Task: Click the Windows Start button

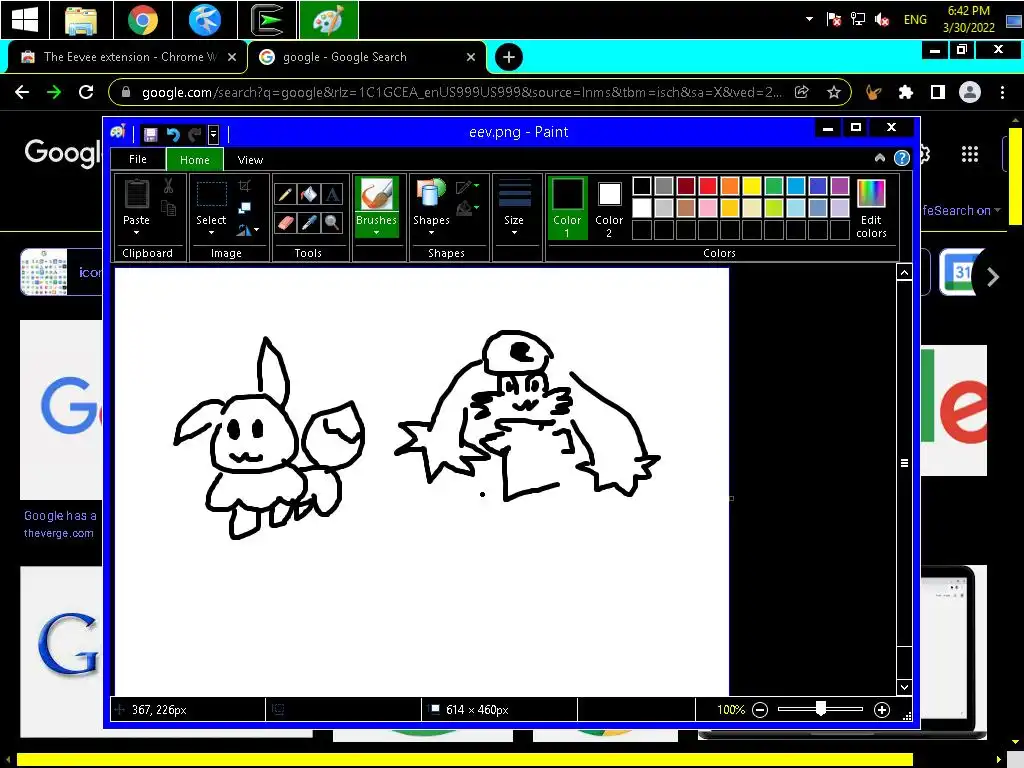Action: coord(25,20)
